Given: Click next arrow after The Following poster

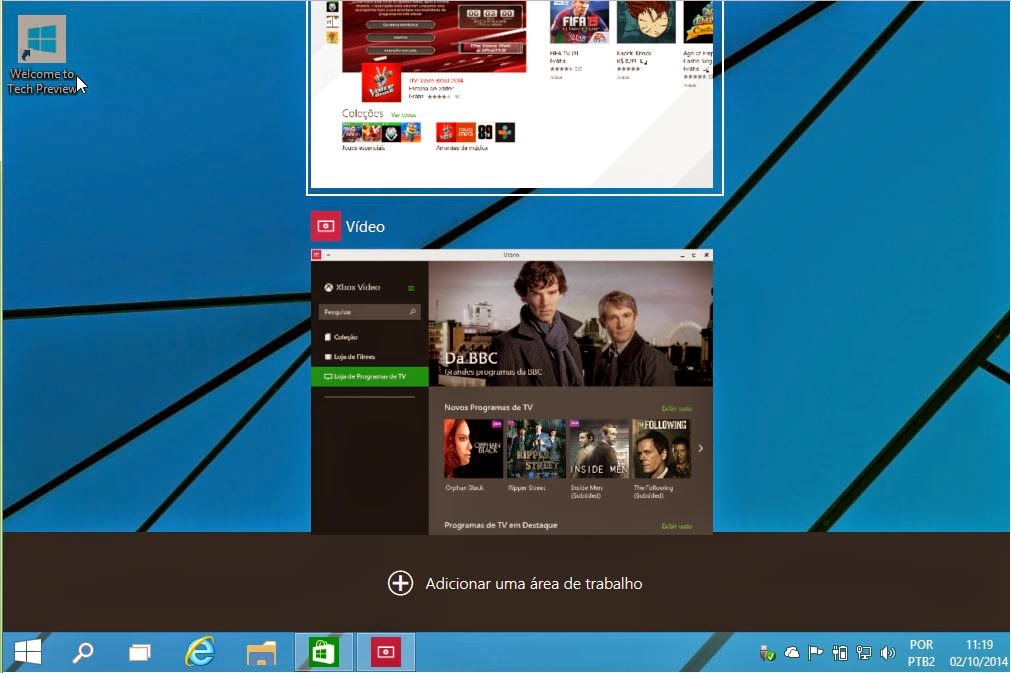Looking at the screenshot, I should 701,449.
